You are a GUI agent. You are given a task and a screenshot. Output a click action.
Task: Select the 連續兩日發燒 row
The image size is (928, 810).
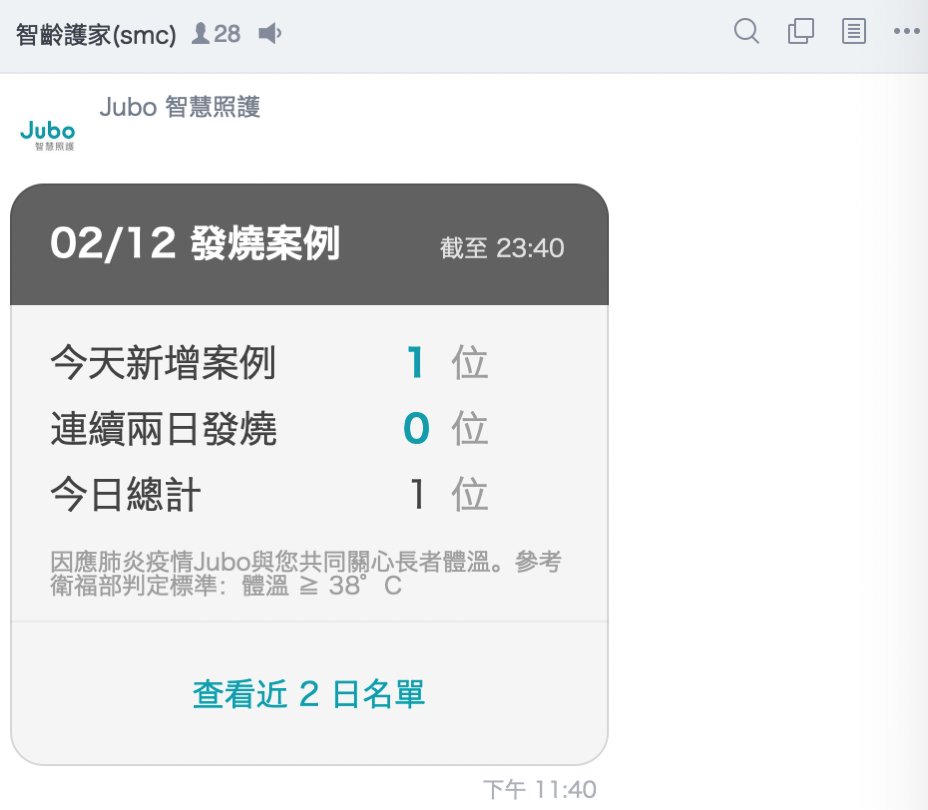click(269, 428)
